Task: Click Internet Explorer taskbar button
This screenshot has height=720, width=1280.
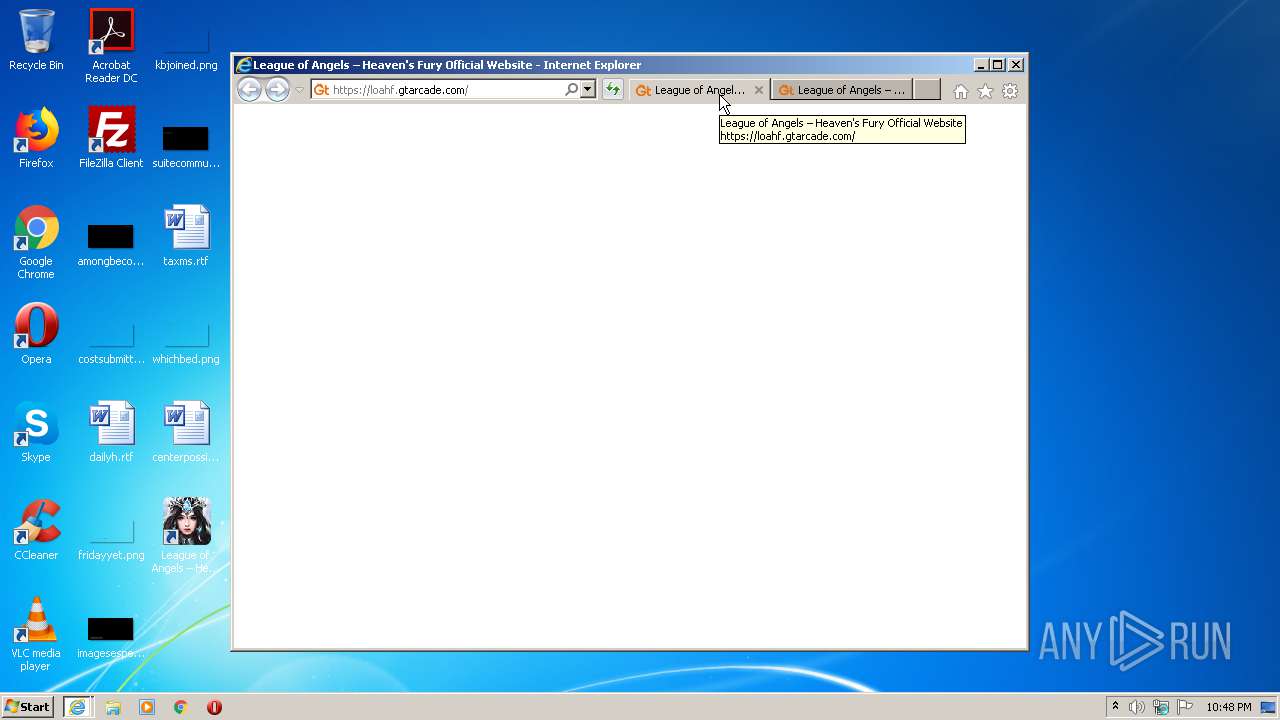Action: click(77, 707)
